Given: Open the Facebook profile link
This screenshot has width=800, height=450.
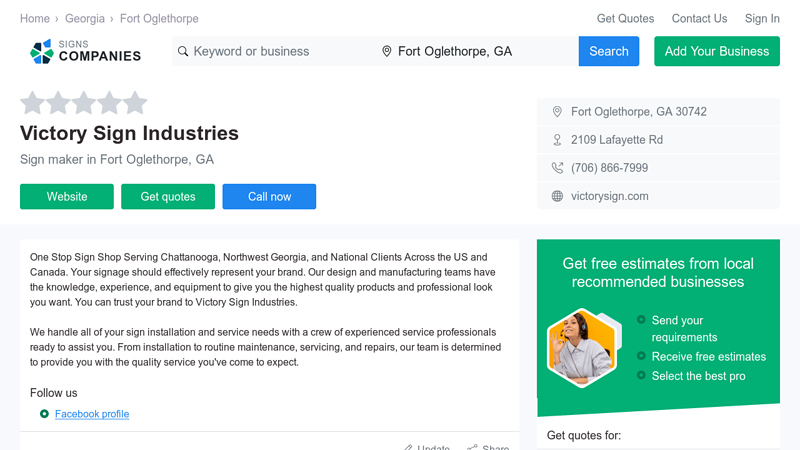Looking at the screenshot, I should click(92, 414).
